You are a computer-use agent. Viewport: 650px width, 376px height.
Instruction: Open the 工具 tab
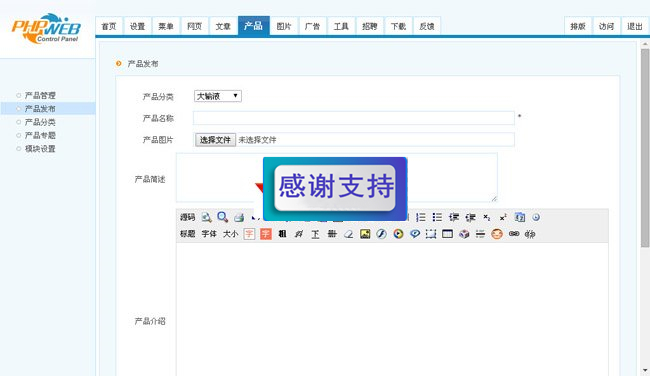tap(341, 27)
